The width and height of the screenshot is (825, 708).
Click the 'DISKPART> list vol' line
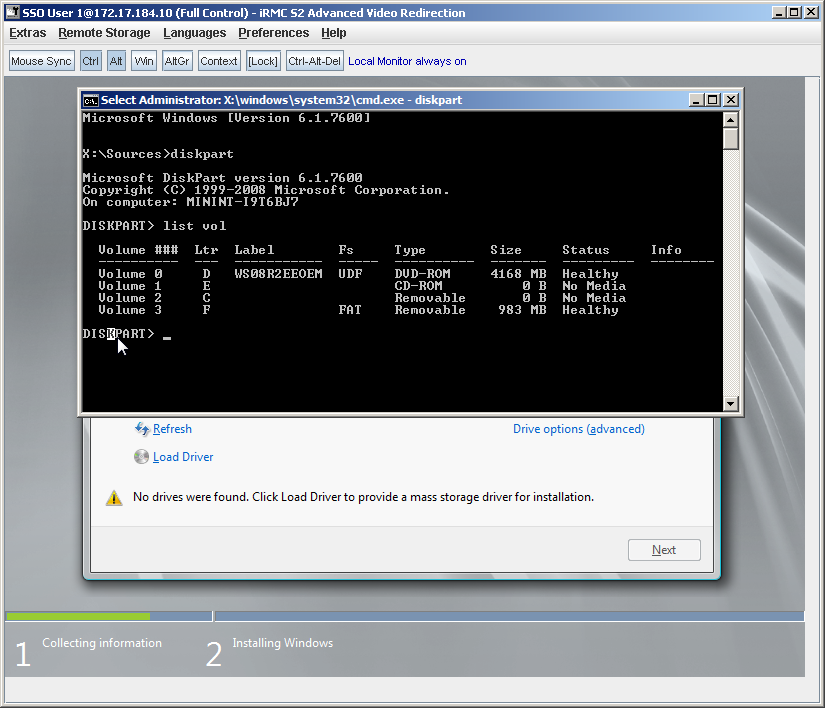[x=155, y=226]
